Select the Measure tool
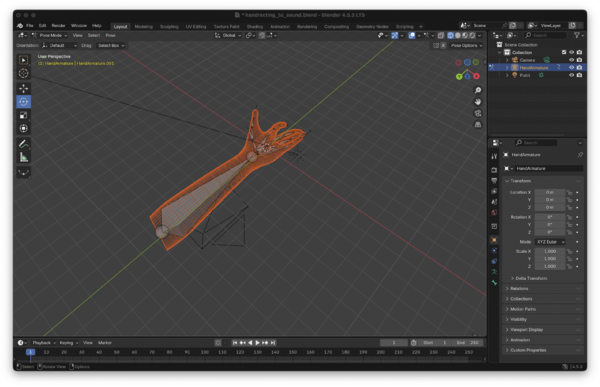 click(24, 157)
